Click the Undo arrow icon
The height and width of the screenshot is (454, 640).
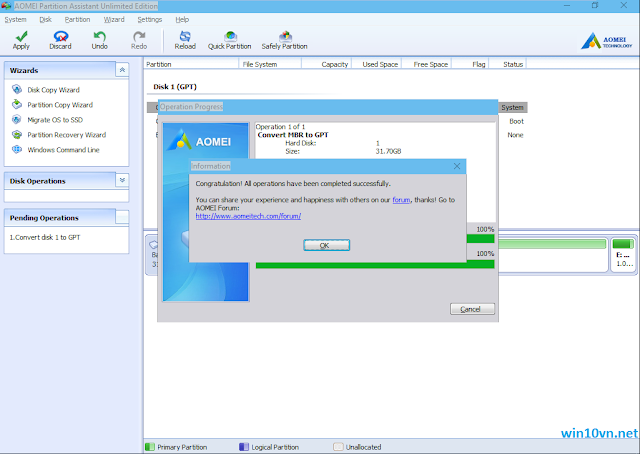(x=99, y=37)
